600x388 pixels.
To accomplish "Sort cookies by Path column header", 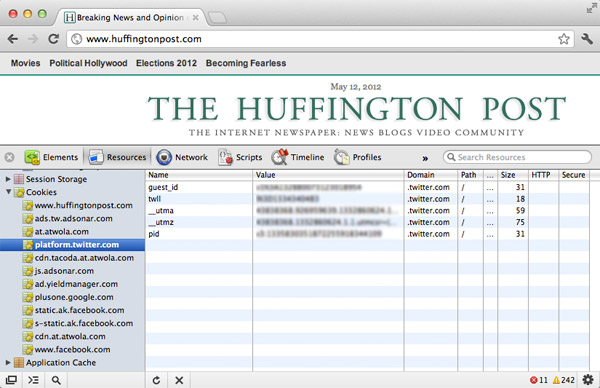I will (x=471, y=175).
